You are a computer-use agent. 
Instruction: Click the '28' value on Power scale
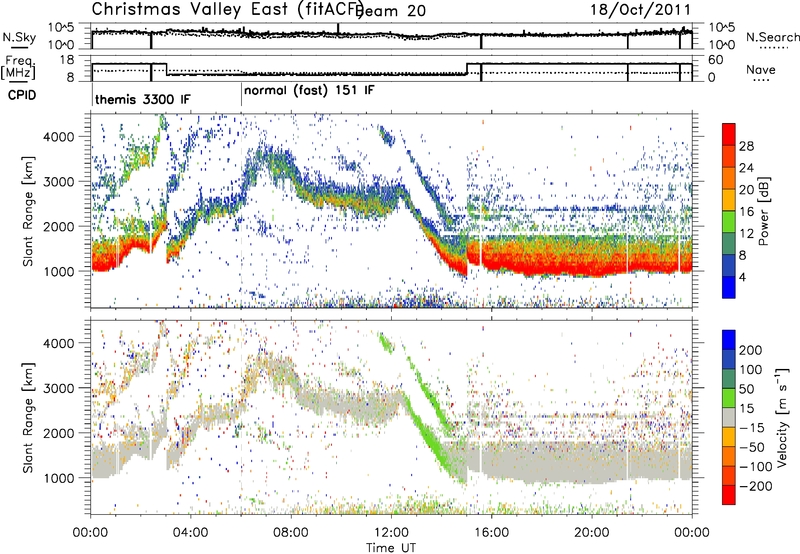746,146
